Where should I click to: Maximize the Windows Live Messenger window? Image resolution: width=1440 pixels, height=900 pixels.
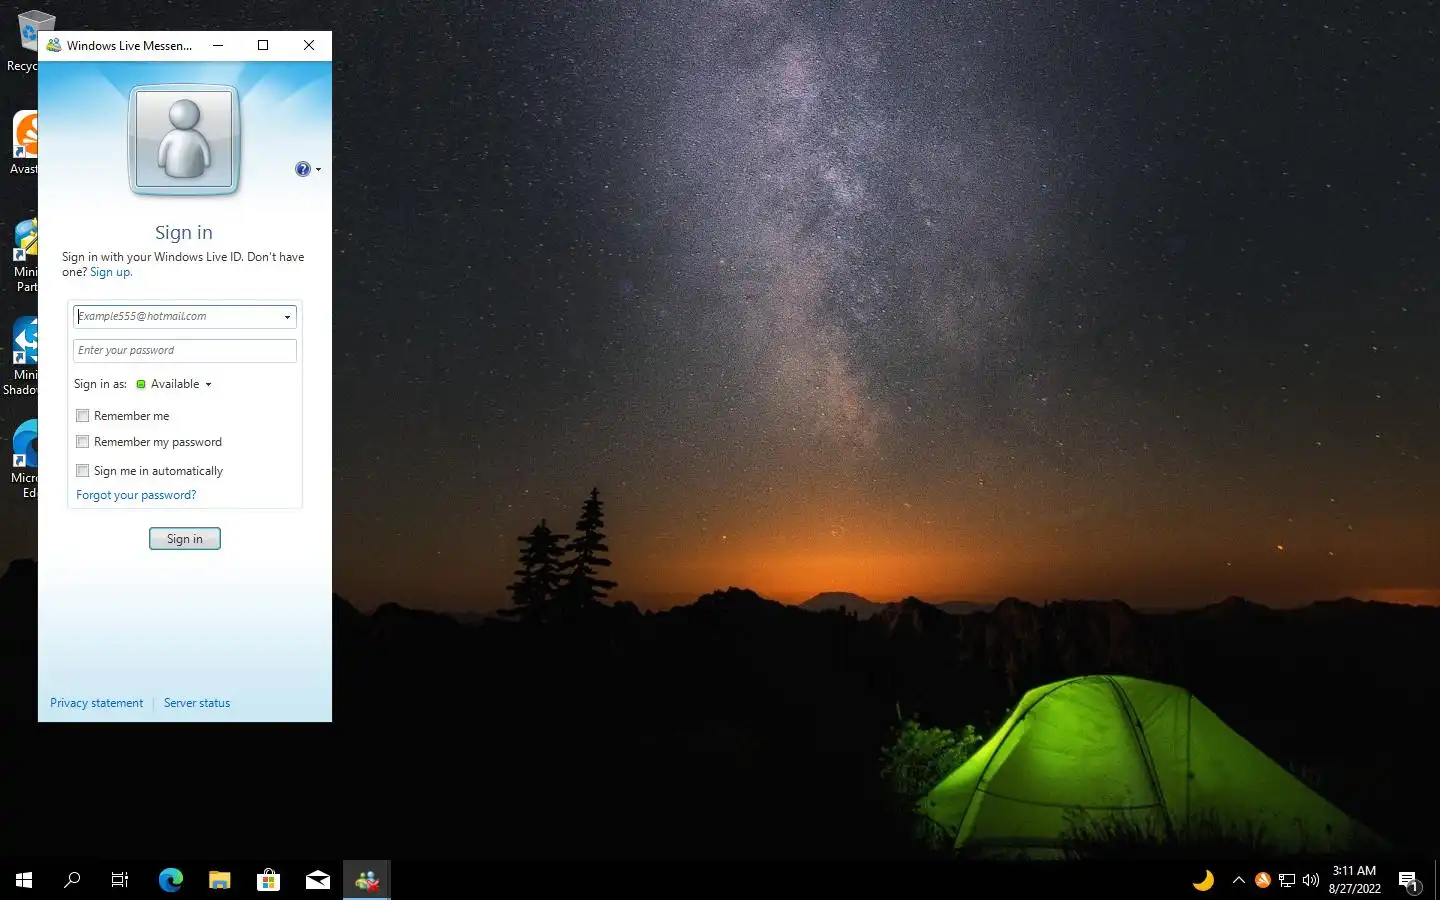coord(263,45)
